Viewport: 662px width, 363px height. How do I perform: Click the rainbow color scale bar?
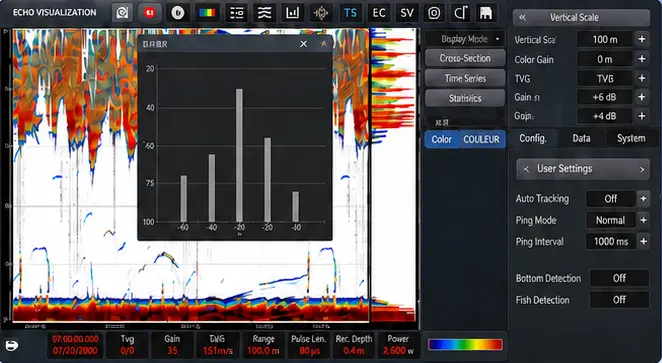465,345
